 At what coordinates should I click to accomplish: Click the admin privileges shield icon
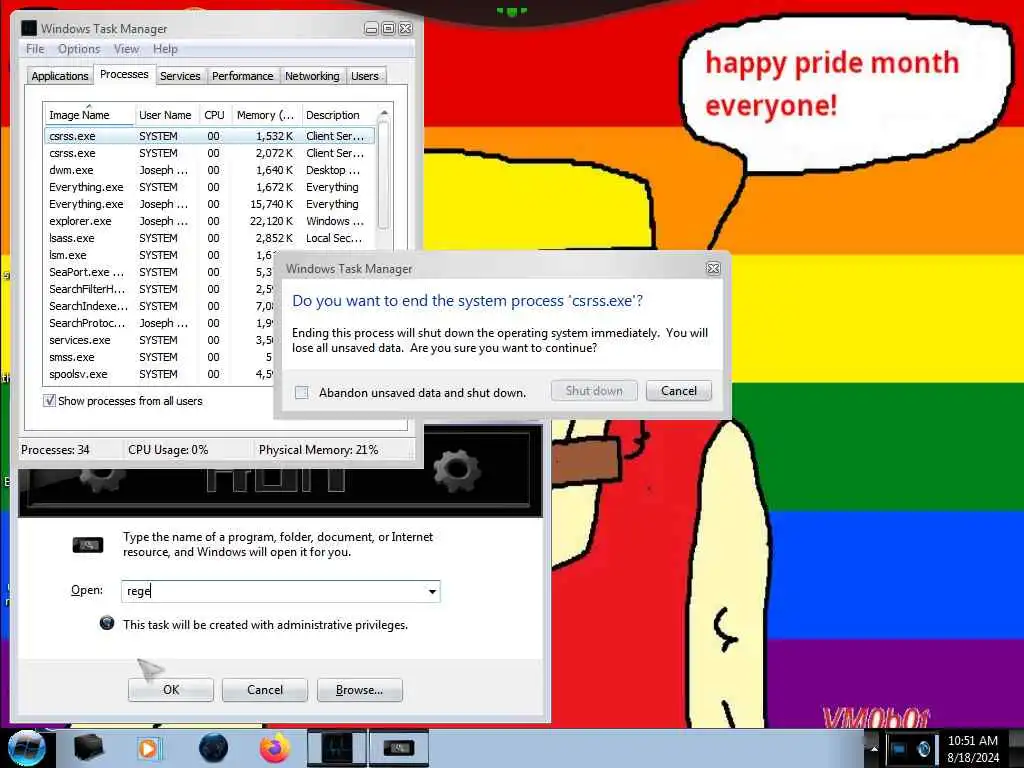pyautogui.click(x=107, y=624)
